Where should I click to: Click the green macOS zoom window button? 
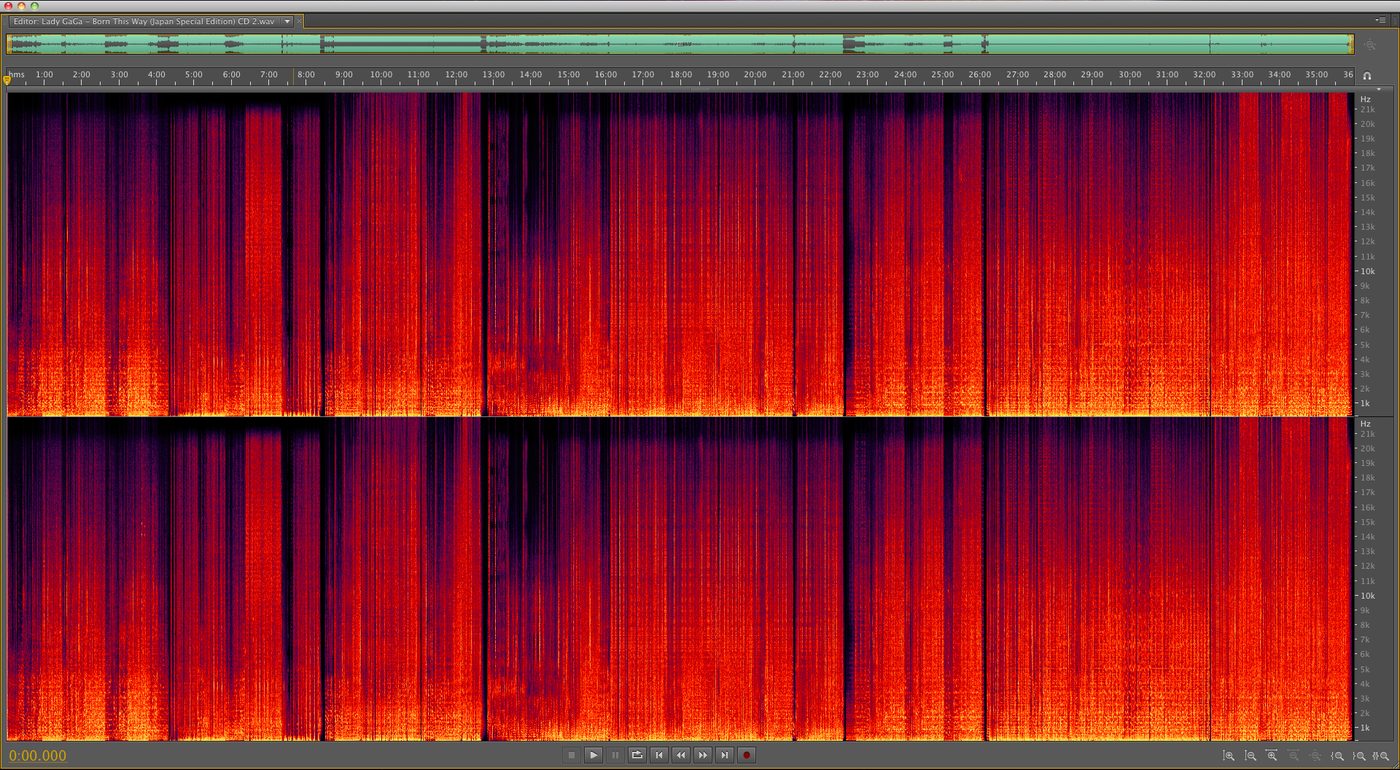click(x=34, y=6)
